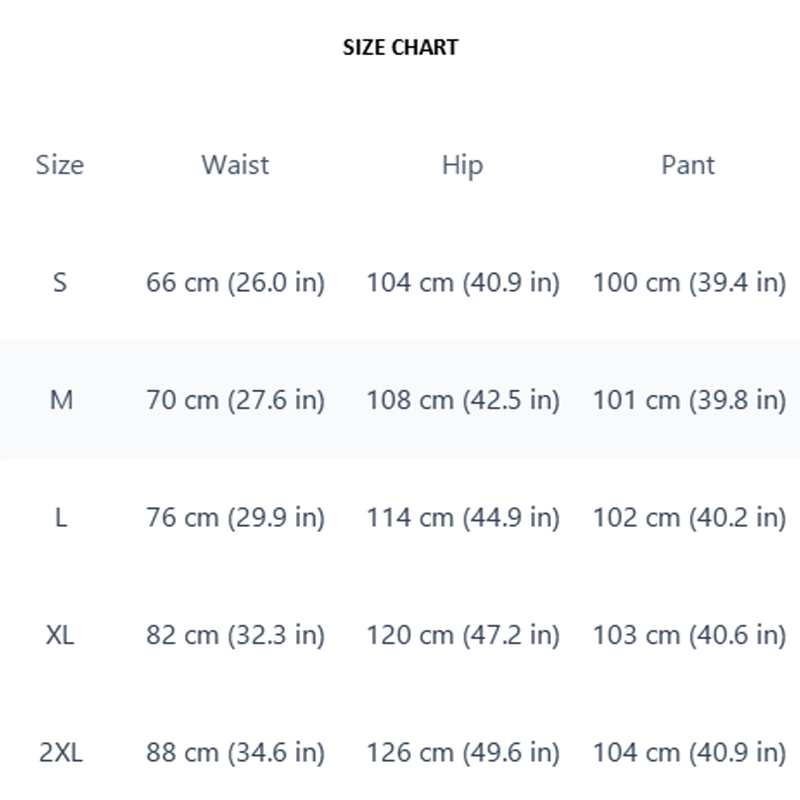Select pant value 100 cm (39.4 in)
Viewport: 800px width, 800px height.
click(x=689, y=283)
